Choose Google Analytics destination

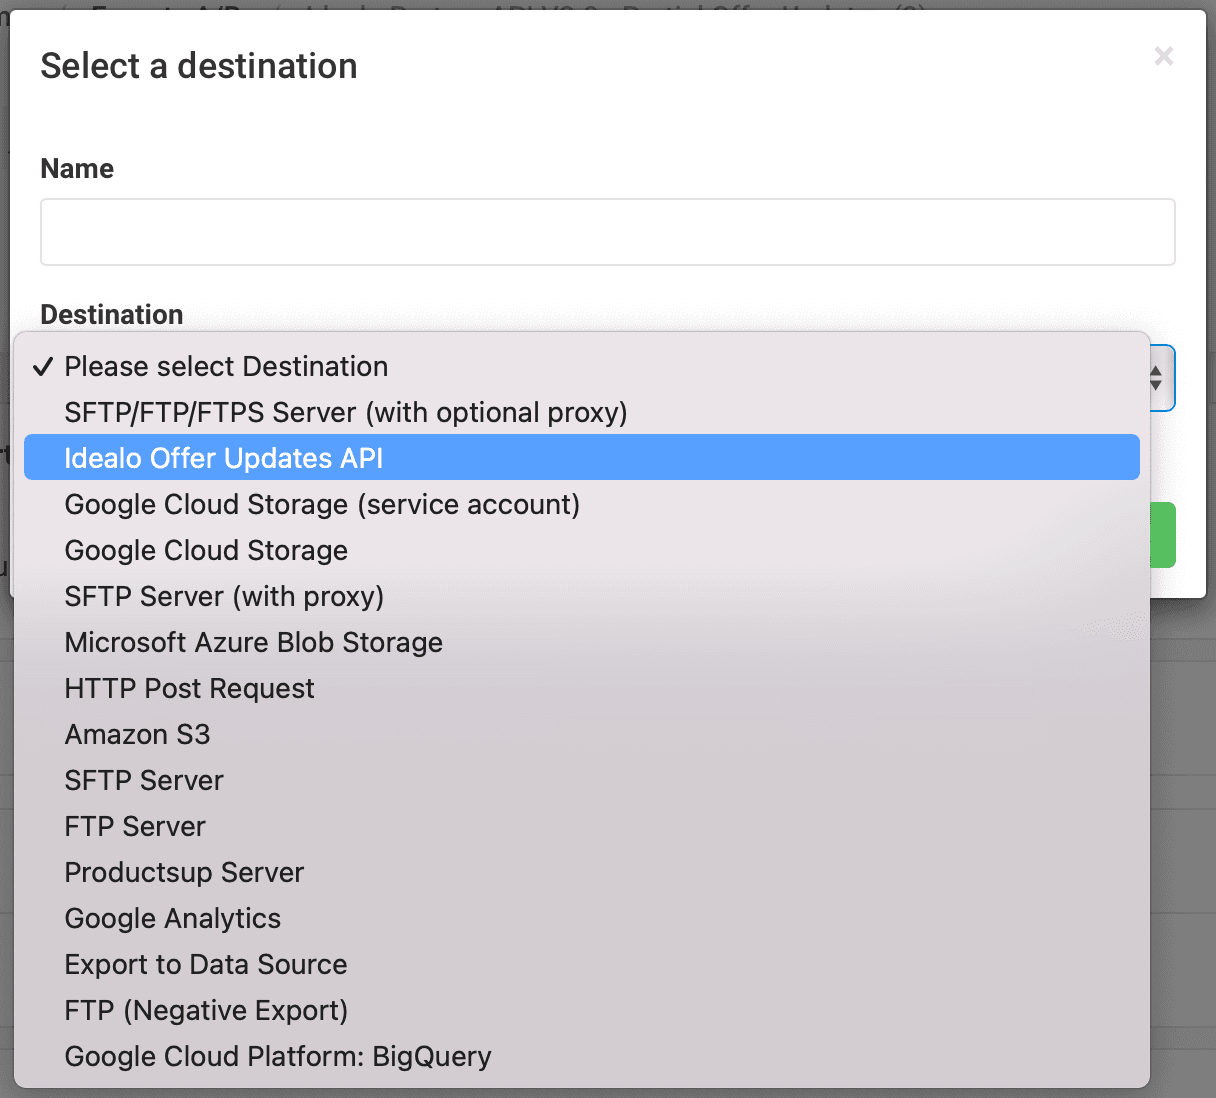172,919
